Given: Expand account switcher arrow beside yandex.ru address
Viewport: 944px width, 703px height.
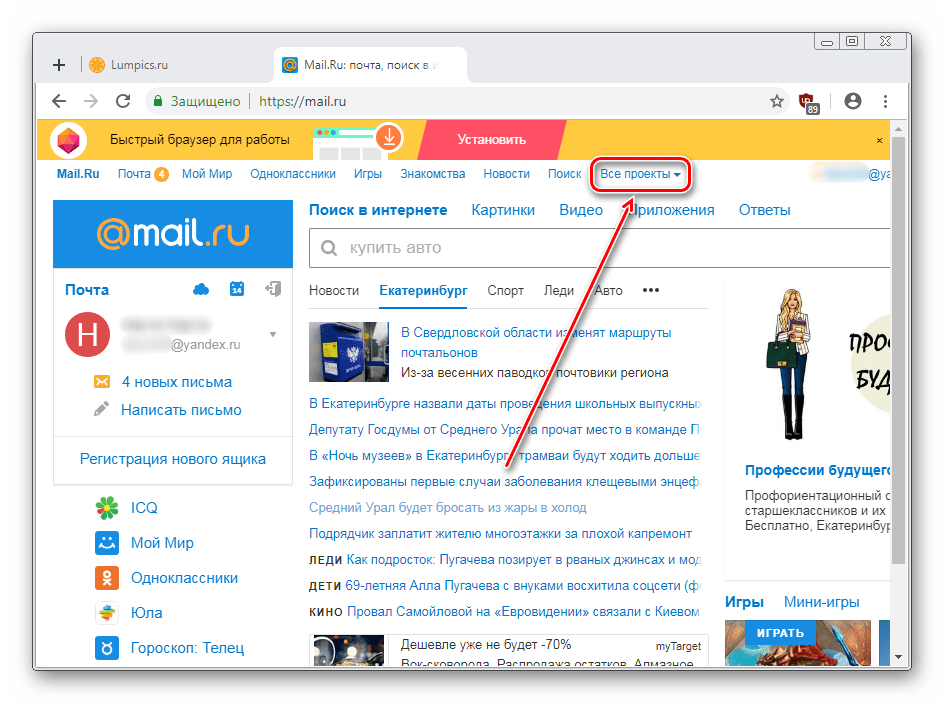Looking at the screenshot, I should coord(273,334).
